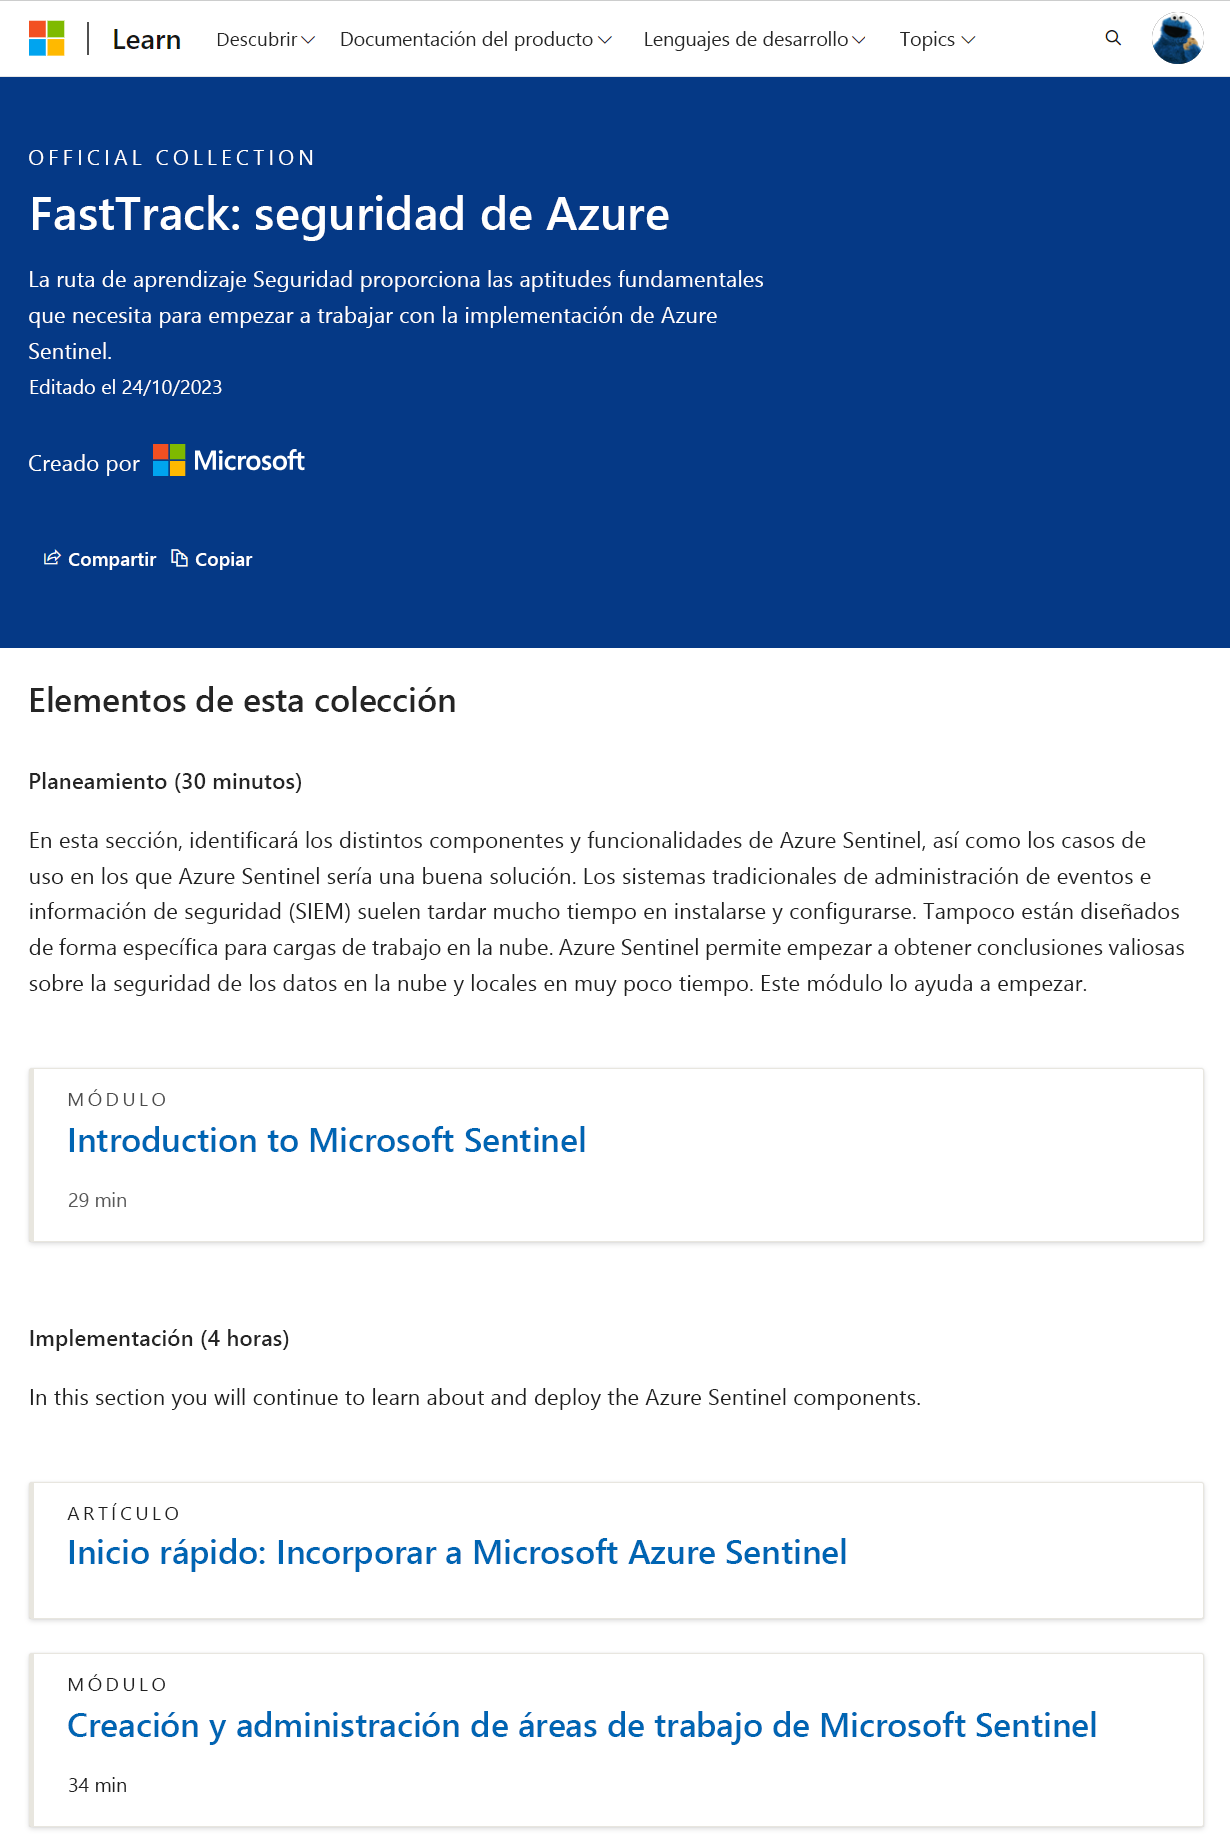Open the search icon
The height and width of the screenshot is (1842, 1230).
(x=1112, y=38)
